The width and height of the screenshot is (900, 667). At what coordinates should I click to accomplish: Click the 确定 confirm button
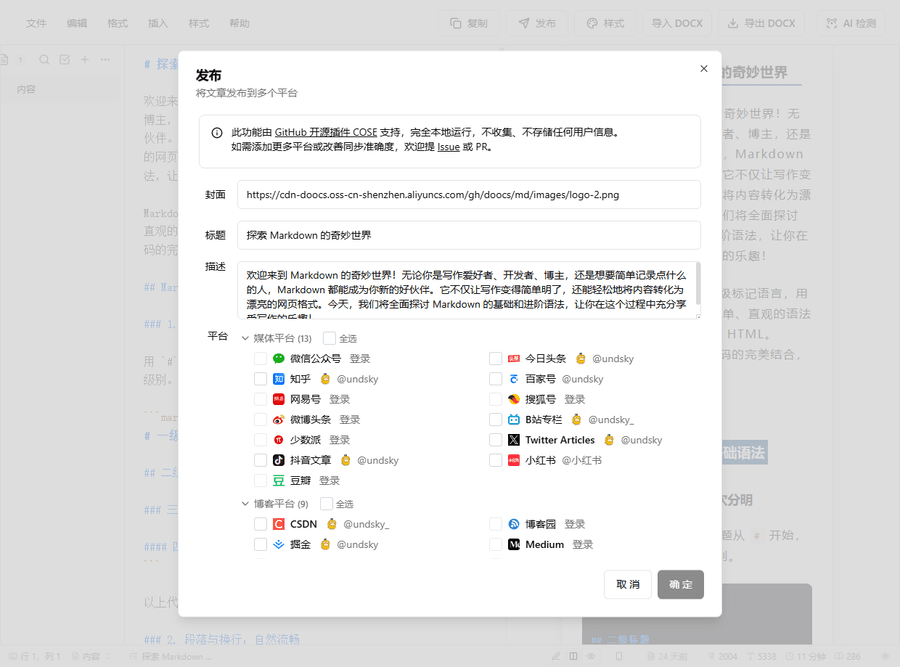point(681,584)
